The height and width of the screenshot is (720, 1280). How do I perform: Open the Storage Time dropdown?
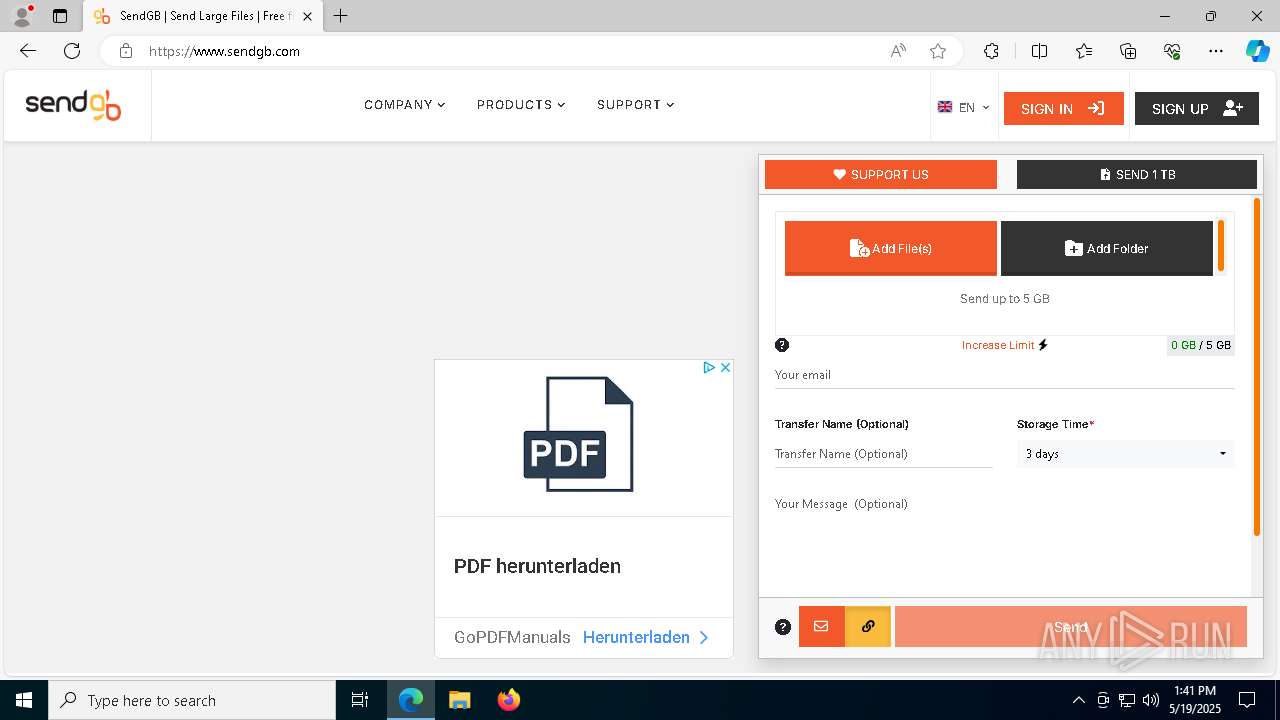point(1125,454)
